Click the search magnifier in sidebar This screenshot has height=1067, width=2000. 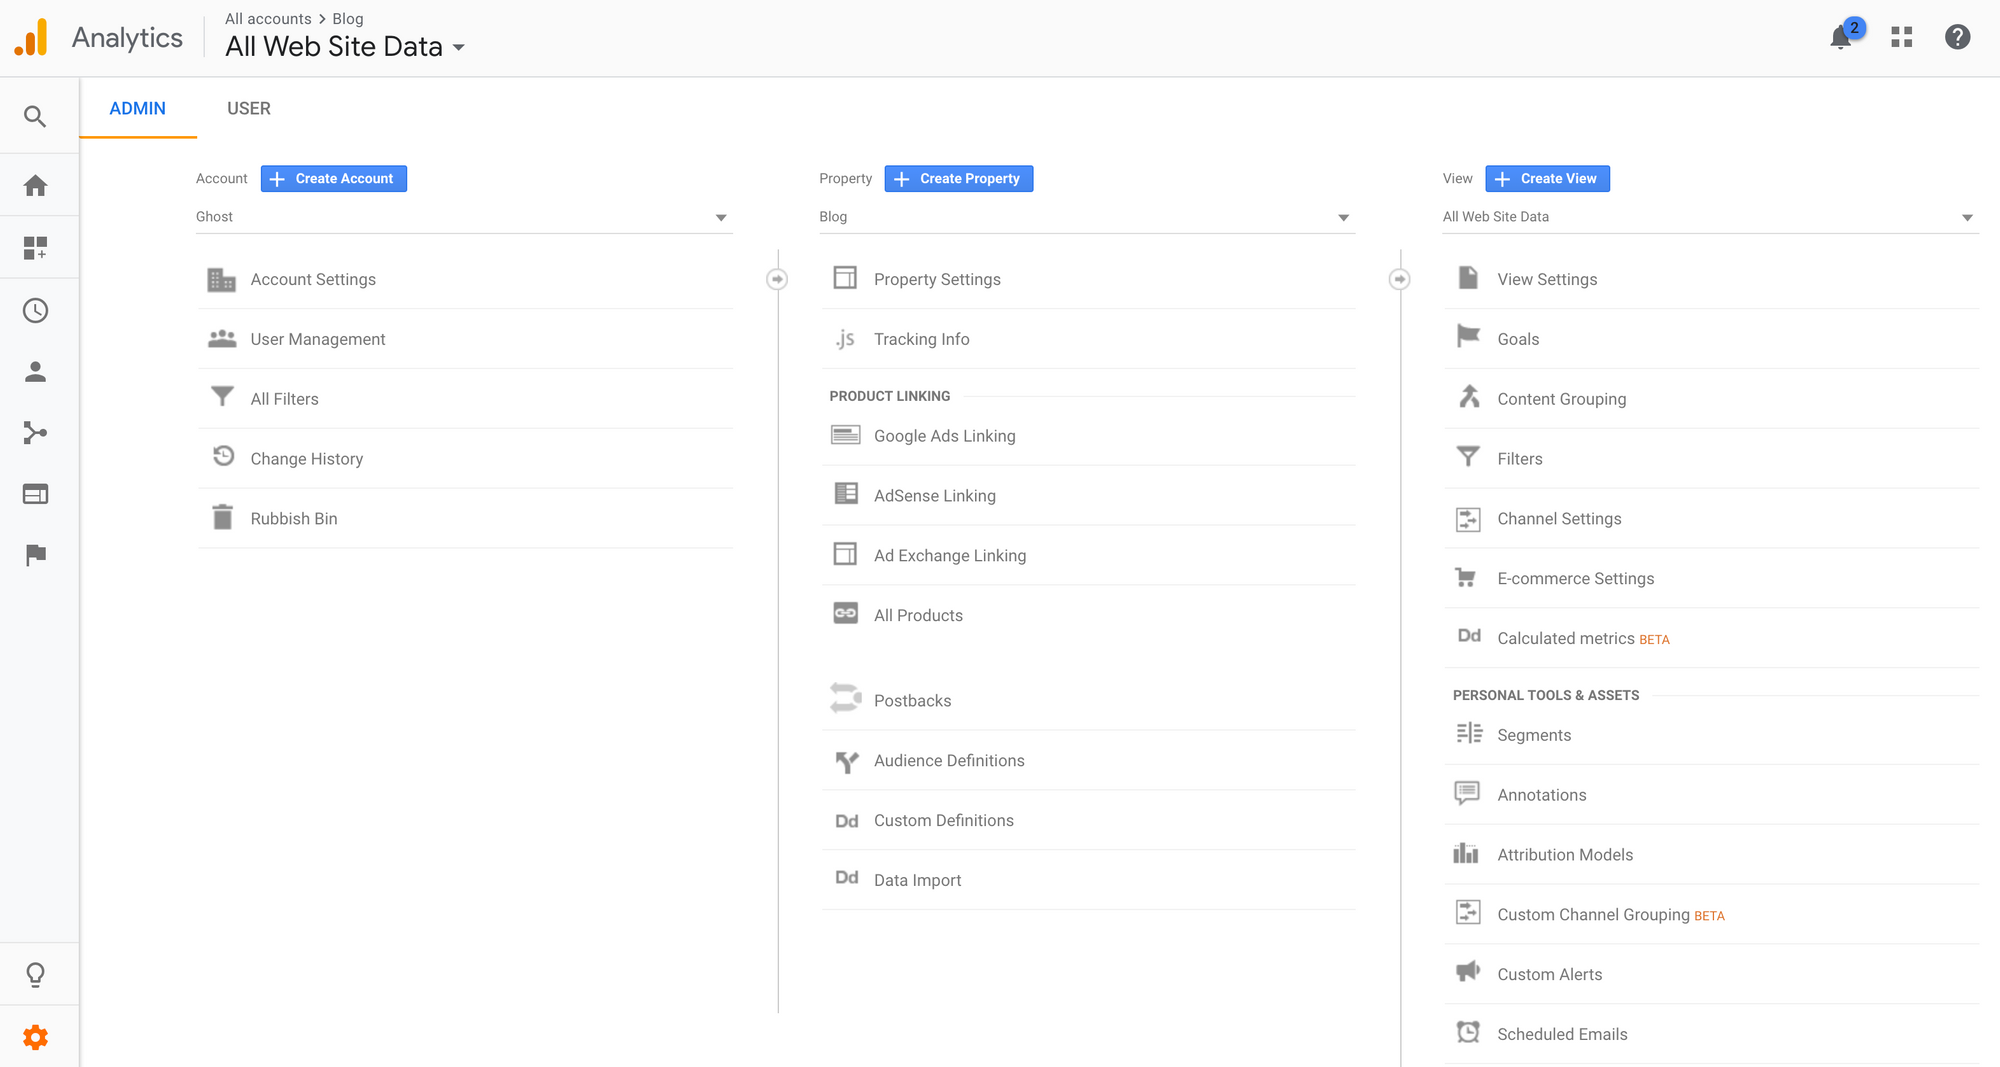[x=36, y=117]
